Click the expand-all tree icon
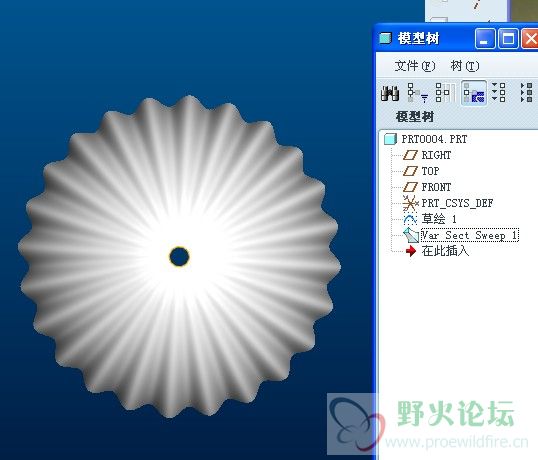The width and height of the screenshot is (538, 460). [499, 93]
